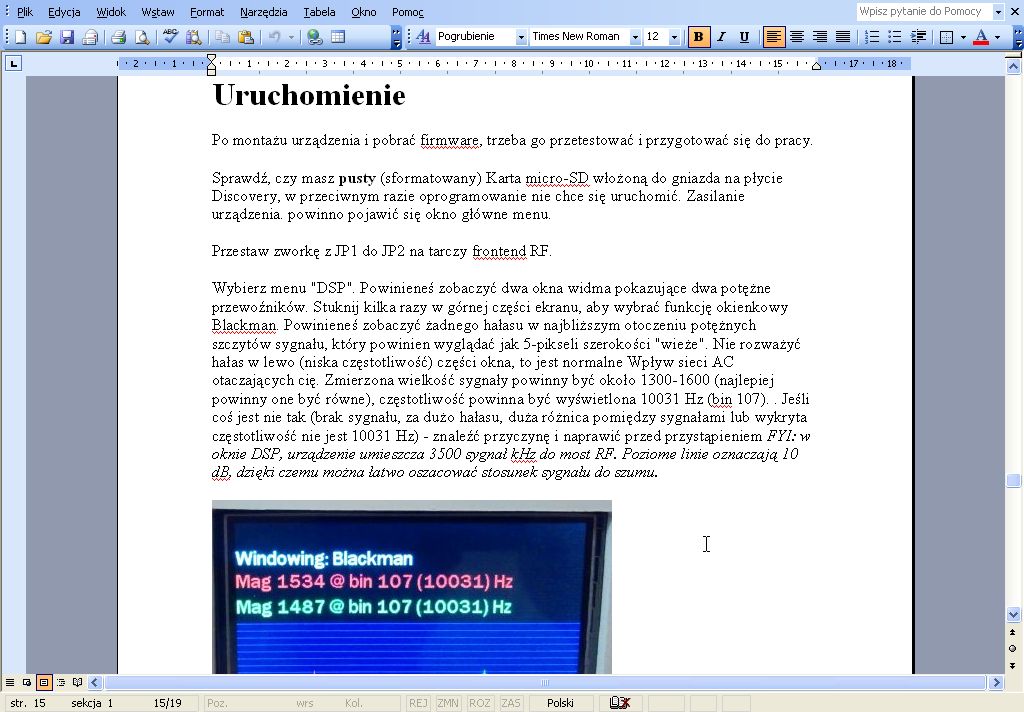The image size is (1024, 712).
Task: Open the Narzędzia menu
Action: coord(263,12)
